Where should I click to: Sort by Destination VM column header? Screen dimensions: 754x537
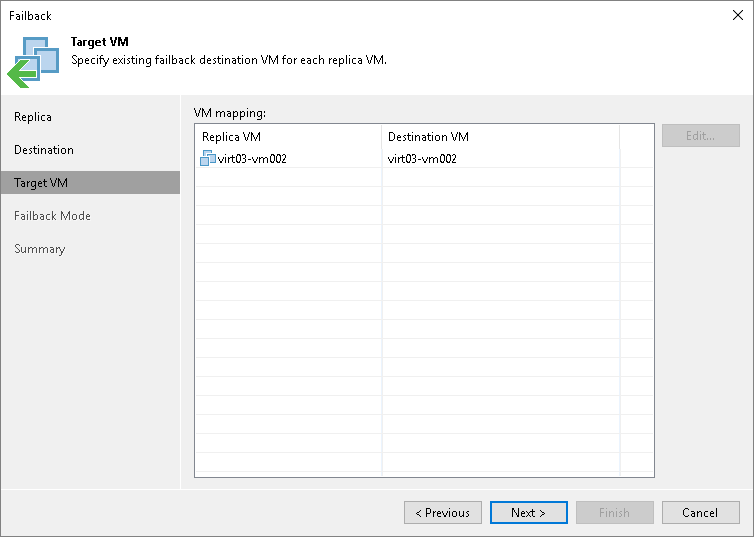500,137
